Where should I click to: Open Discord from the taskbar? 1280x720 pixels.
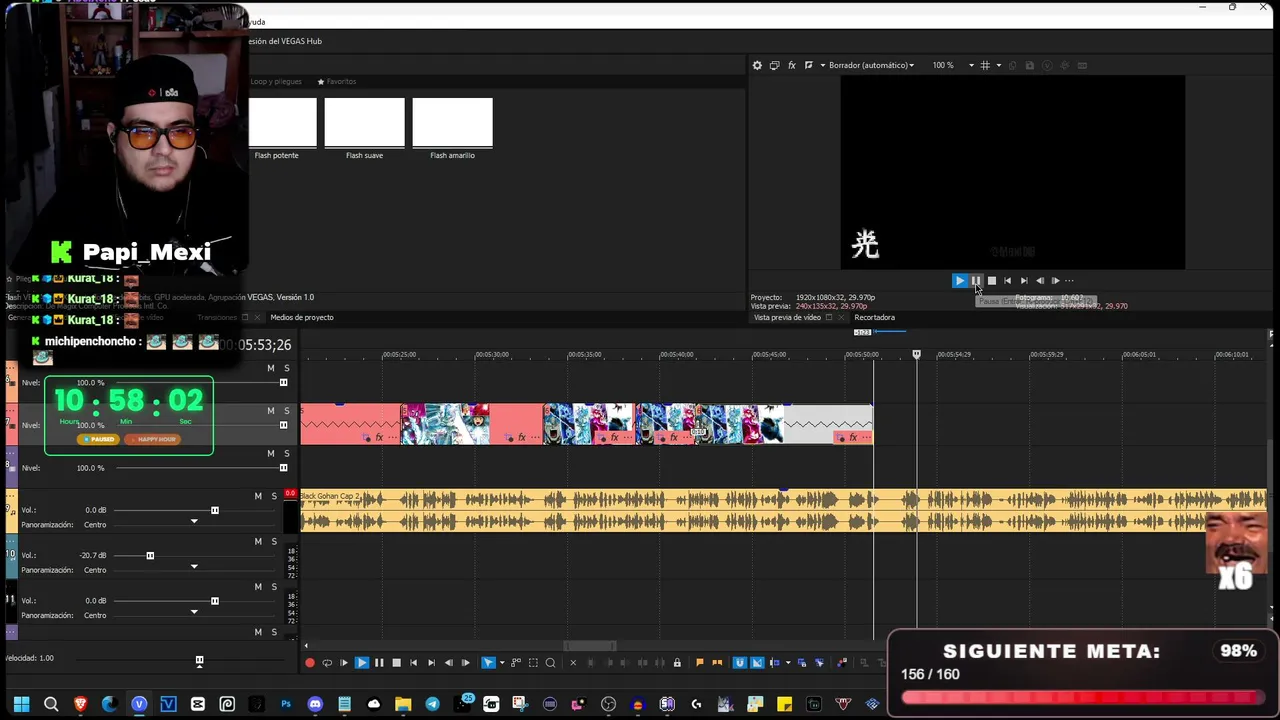[315, 704]
